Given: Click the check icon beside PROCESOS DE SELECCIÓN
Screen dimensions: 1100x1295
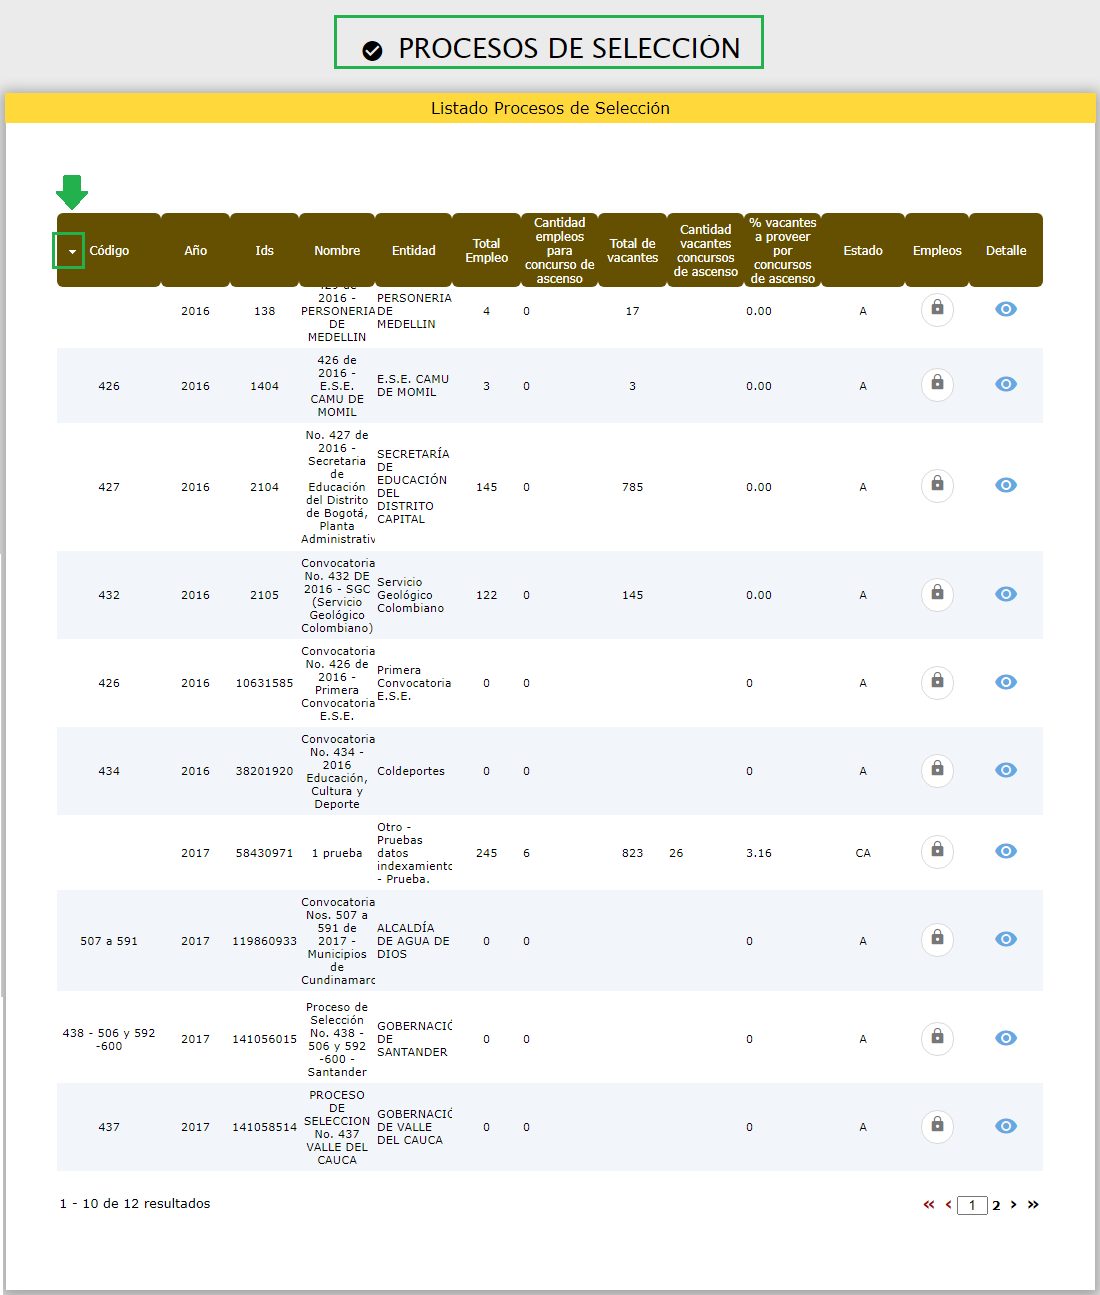Looking at the screenshot, I should (372, 50).
